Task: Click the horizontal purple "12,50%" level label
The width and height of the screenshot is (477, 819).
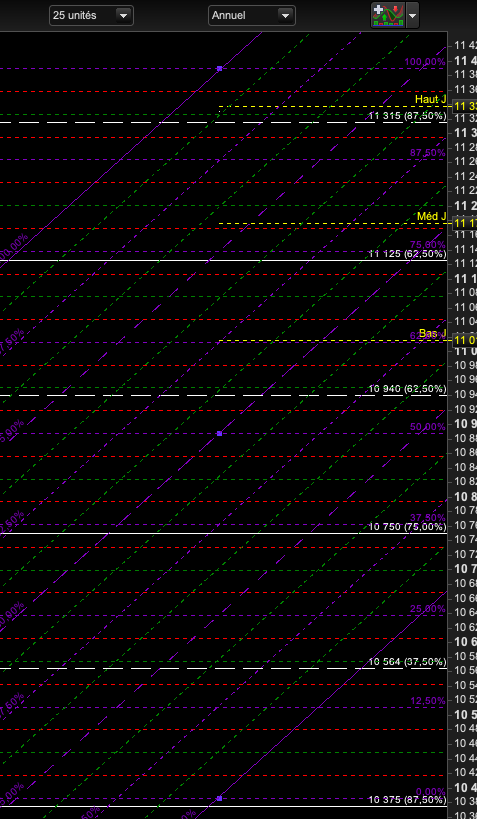Action: click(427, 700)
